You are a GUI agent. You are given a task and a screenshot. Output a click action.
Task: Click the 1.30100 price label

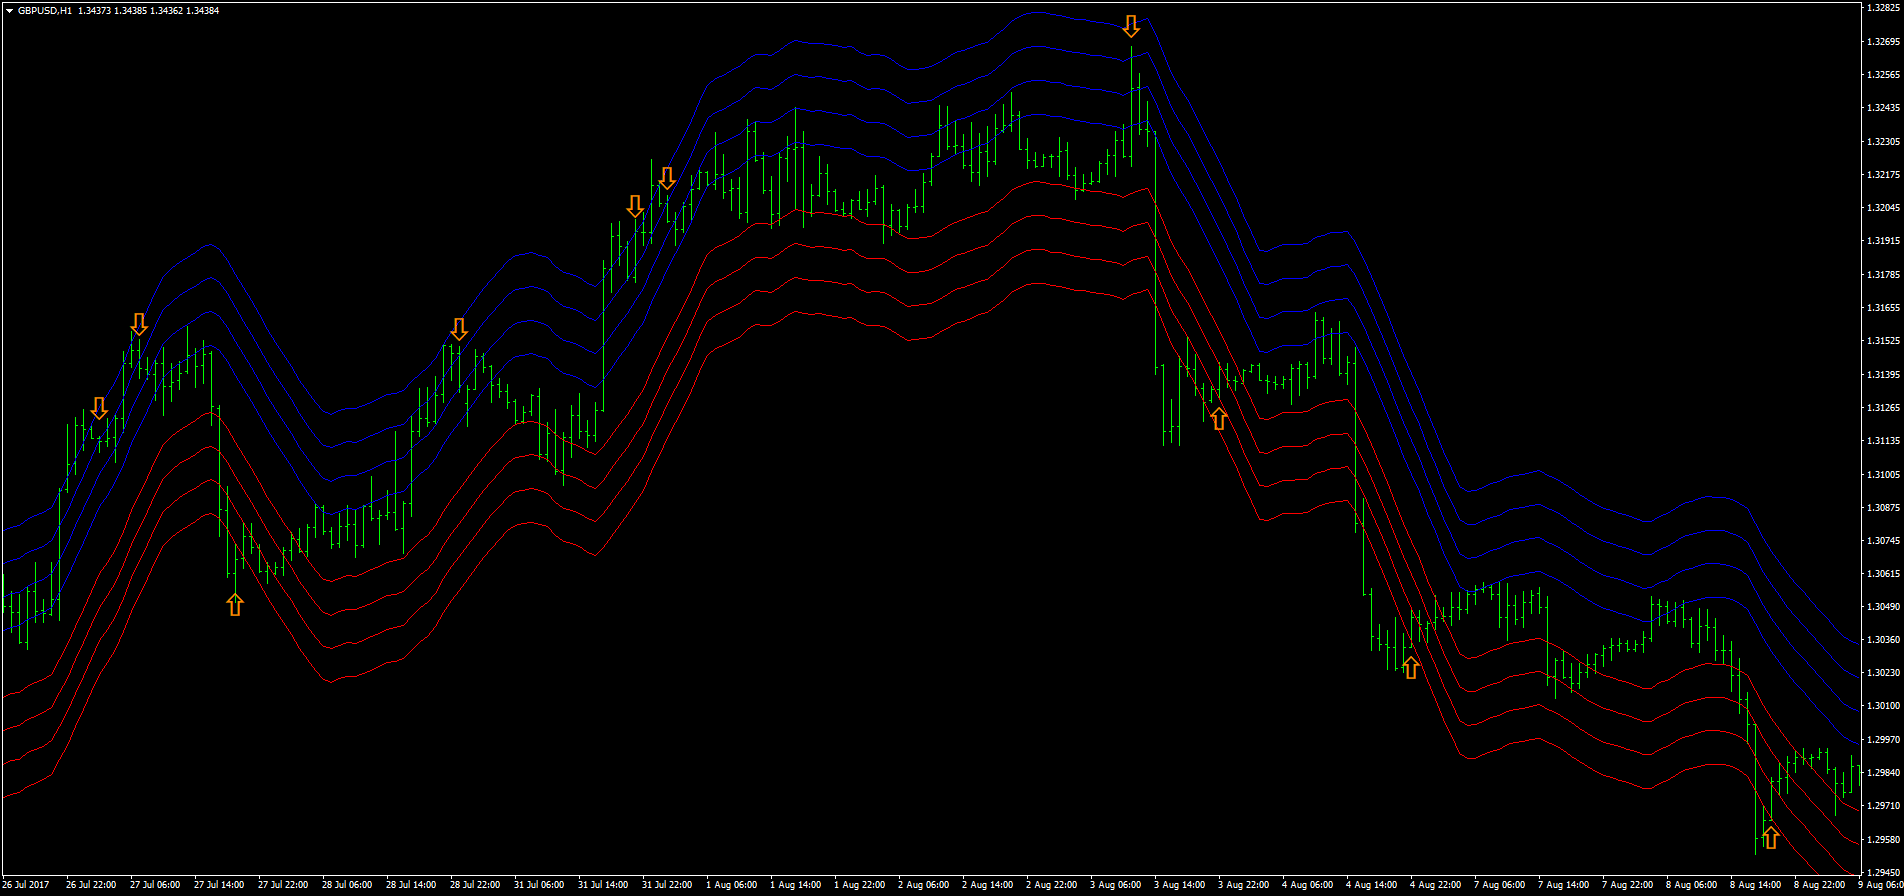(1883, 706)
